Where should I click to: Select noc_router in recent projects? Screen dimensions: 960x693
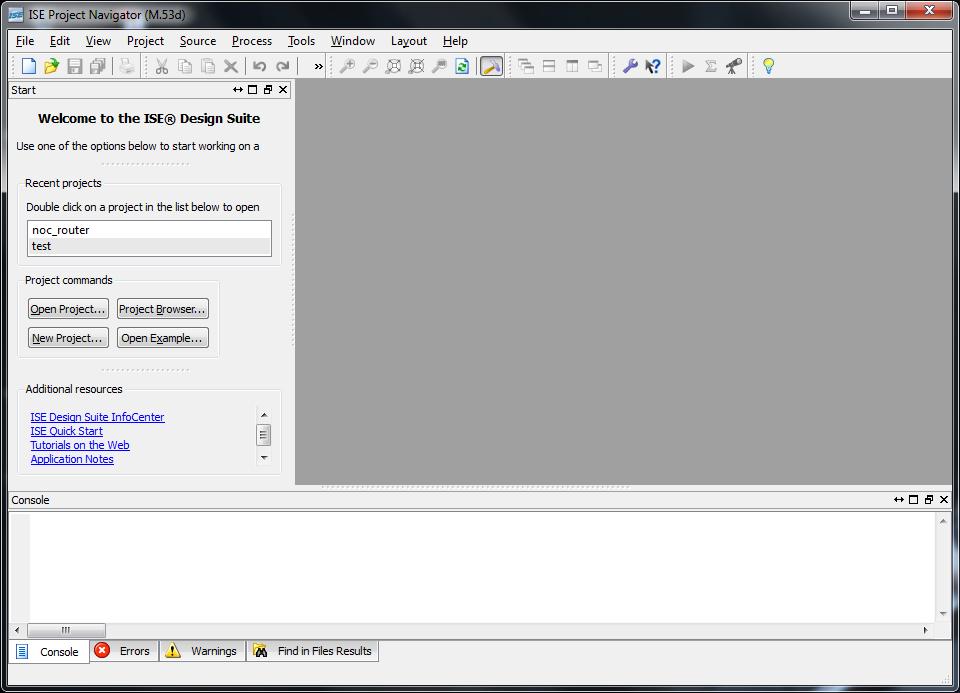[149, 230]
